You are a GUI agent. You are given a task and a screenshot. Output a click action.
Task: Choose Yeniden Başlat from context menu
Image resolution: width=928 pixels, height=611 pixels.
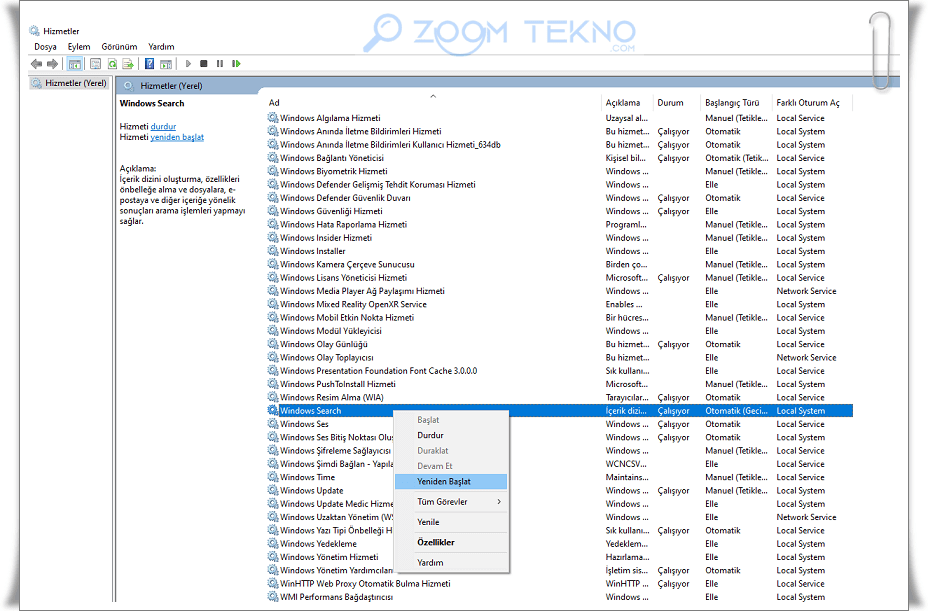pos(451,481)
